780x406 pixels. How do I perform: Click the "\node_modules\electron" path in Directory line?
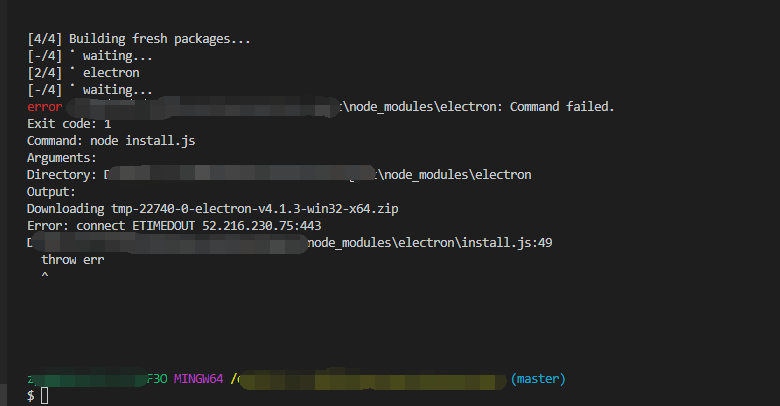(x=453, y=175)
